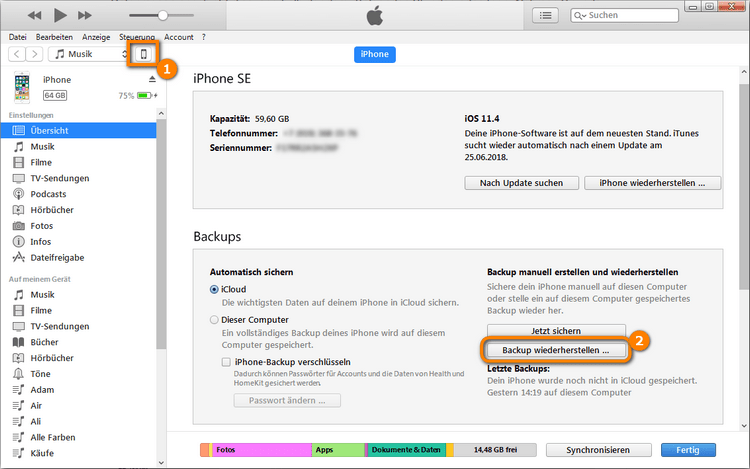The height and width of the screenshot is (469, 750).
Task: Click the Fertig button
Action: pos(688,450)
